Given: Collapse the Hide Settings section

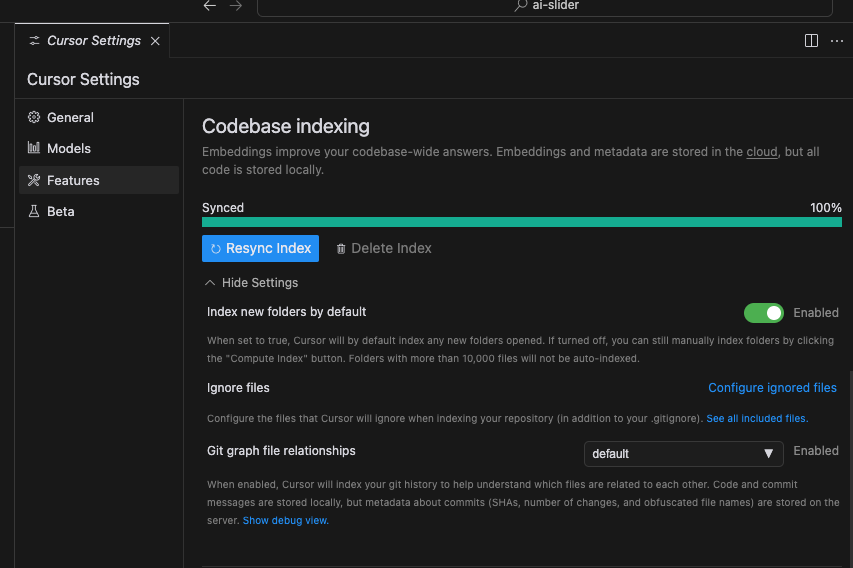Looking at the screenshot, I should click(x=251, y=283).
